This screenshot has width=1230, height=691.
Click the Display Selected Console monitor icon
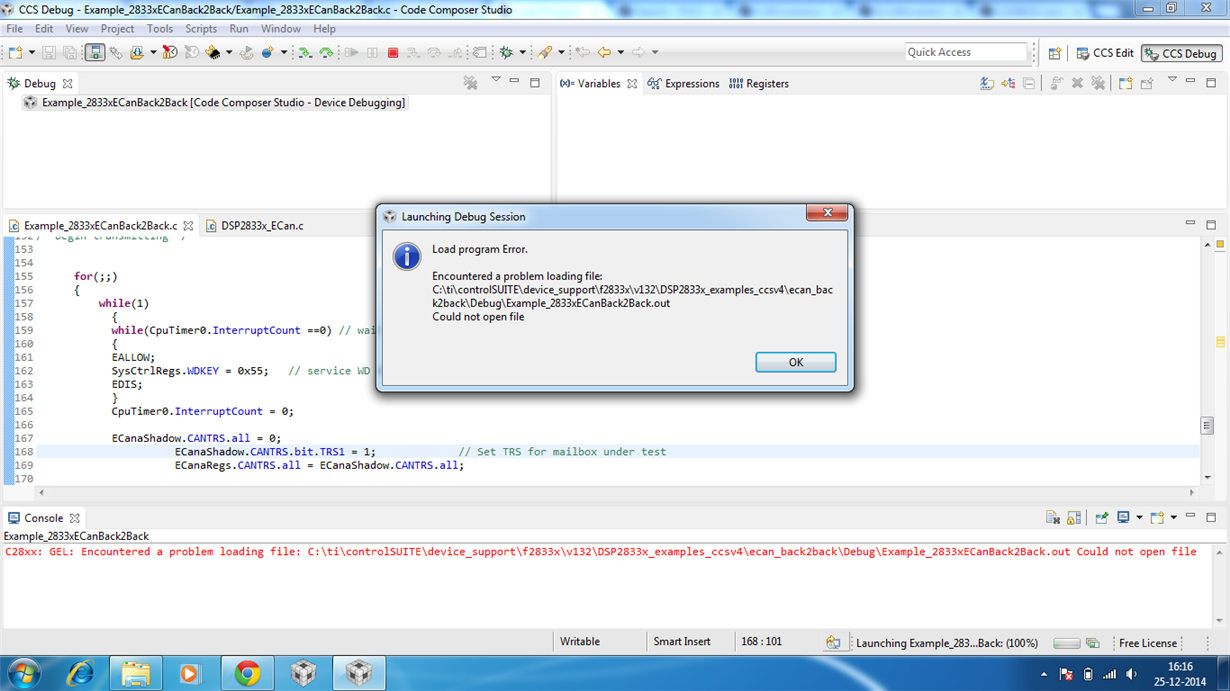point(1123,518)
